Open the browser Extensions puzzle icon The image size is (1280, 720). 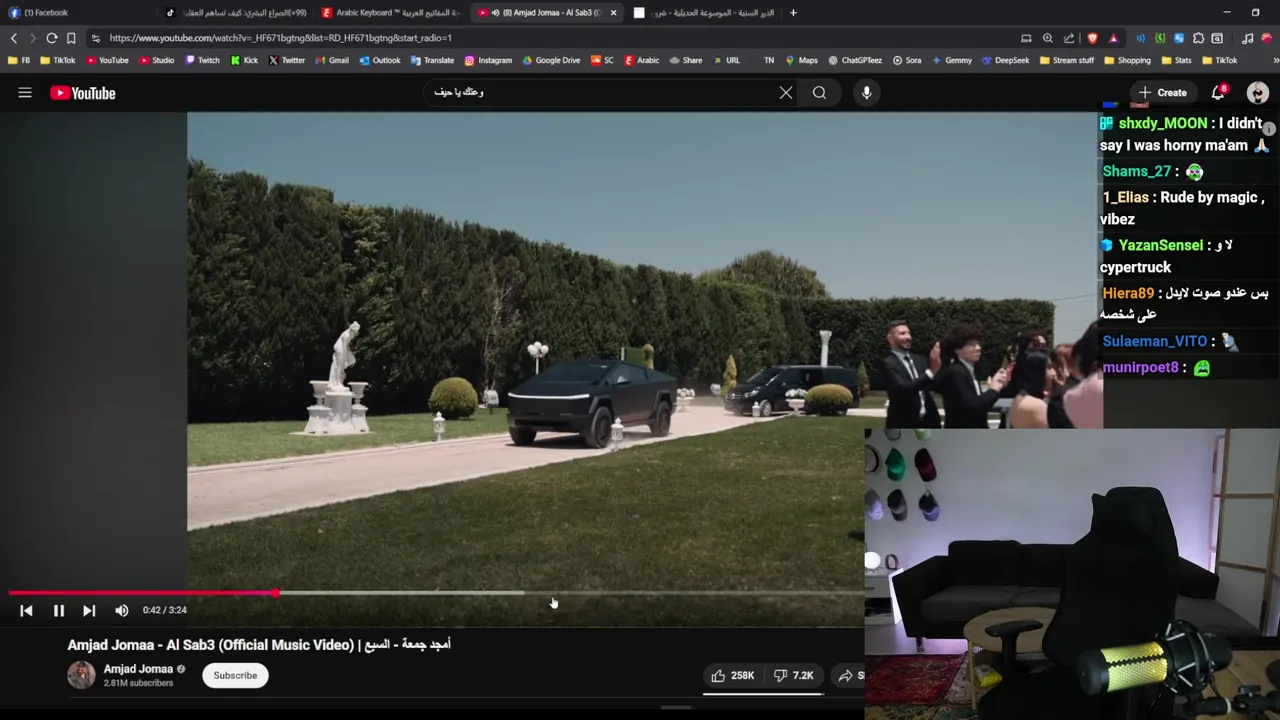click(x=1198, y=38)
